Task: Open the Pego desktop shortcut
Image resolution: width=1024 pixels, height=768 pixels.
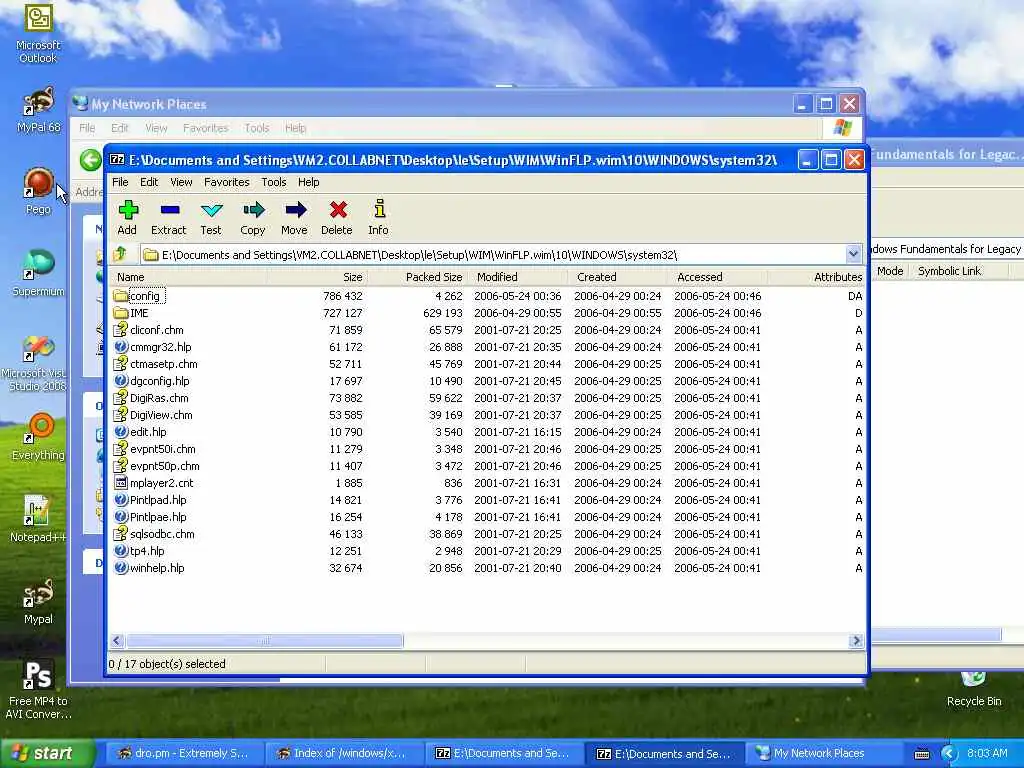Action: click(38, 191)
